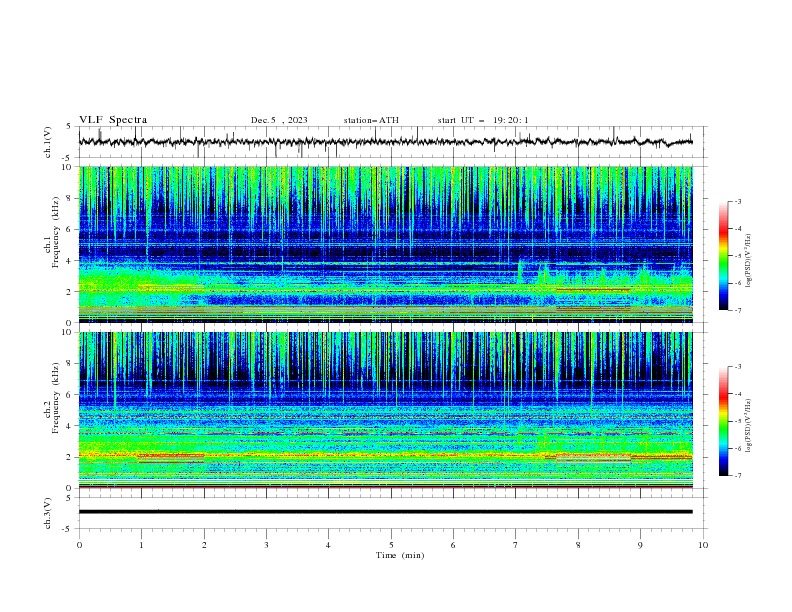
Task: Select the date text "Dec.5 , 2023"
Action: pos(279,120)
